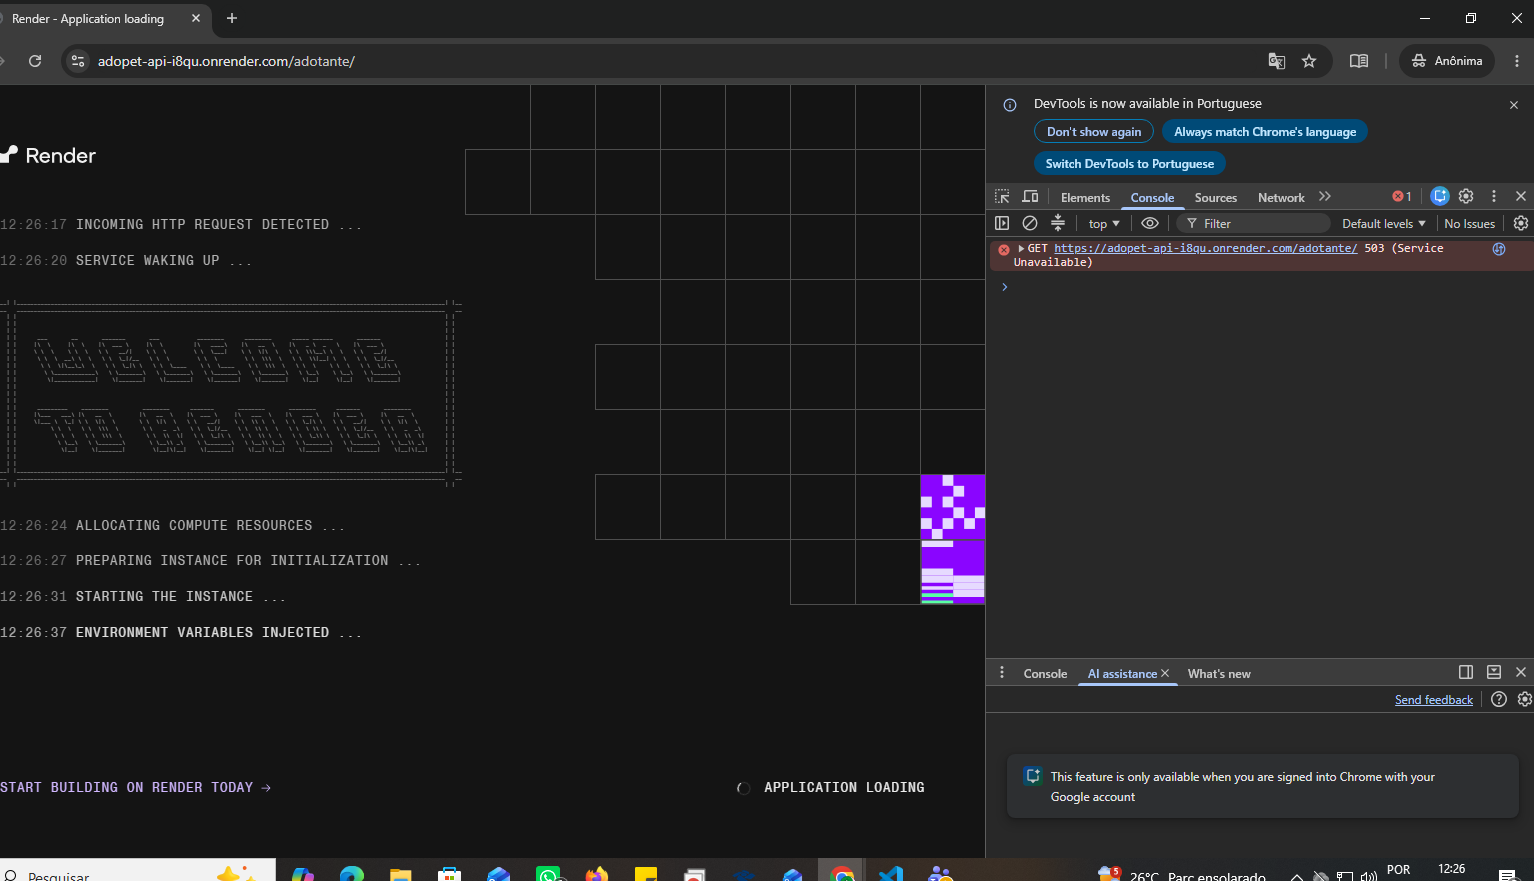Screen dimensions: 1534x881
Task: Click Switch DevTools to Portuguese button
Action: [1130, 164]
